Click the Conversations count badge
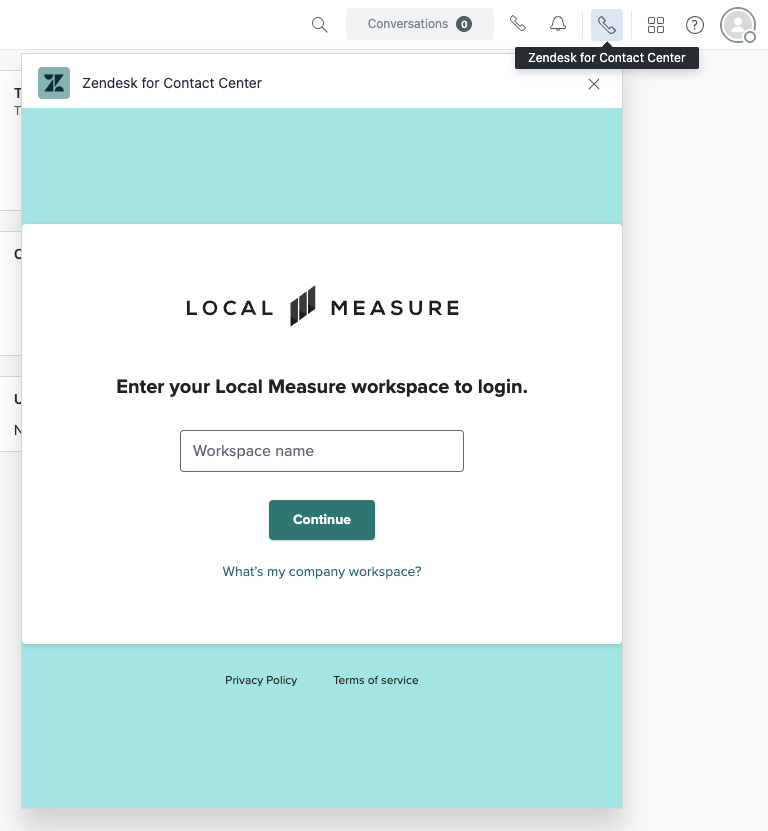The image size is (768, 831). (464, 24)
